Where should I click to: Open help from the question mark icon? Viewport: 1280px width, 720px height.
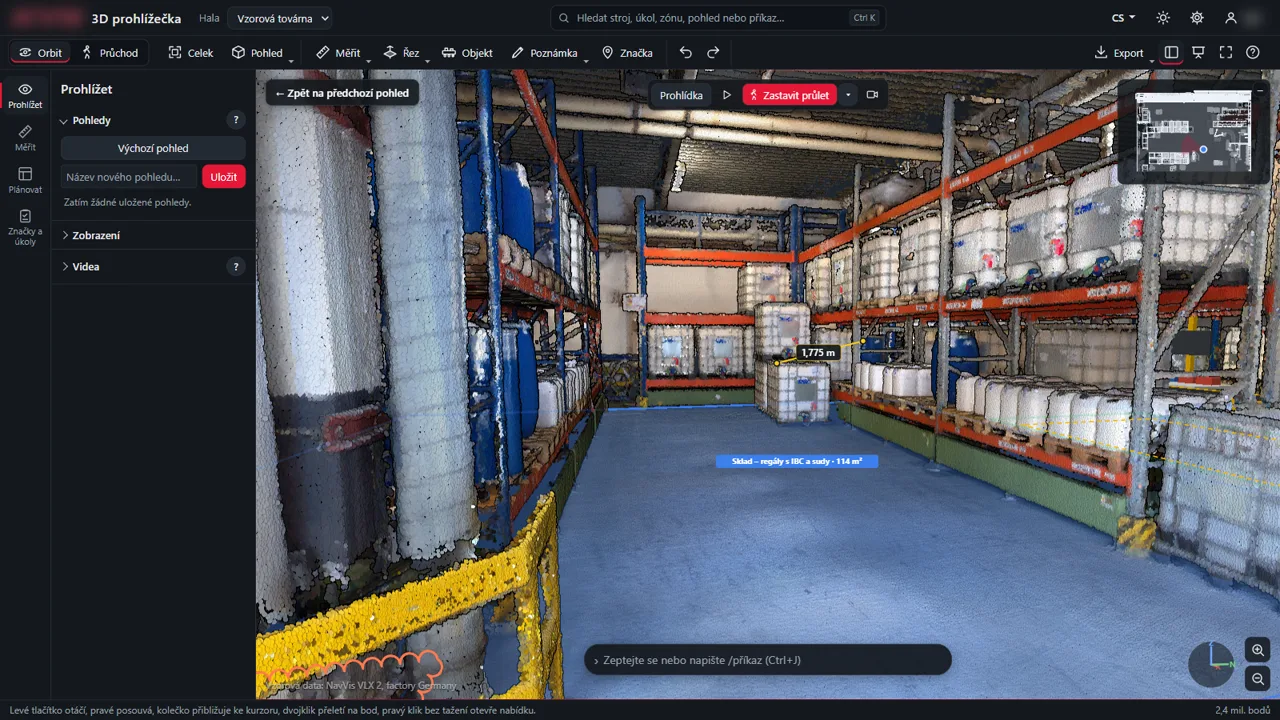point(1253,53)
